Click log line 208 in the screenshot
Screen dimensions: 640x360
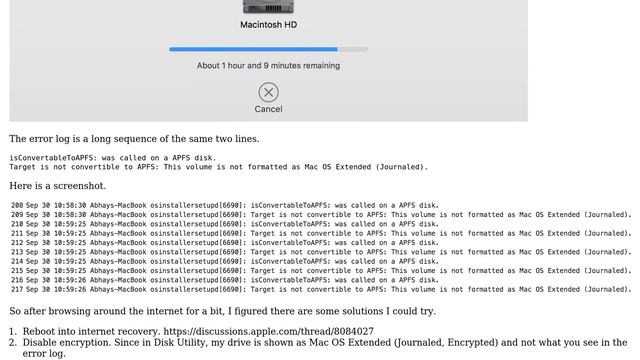[x=225, y=205]
